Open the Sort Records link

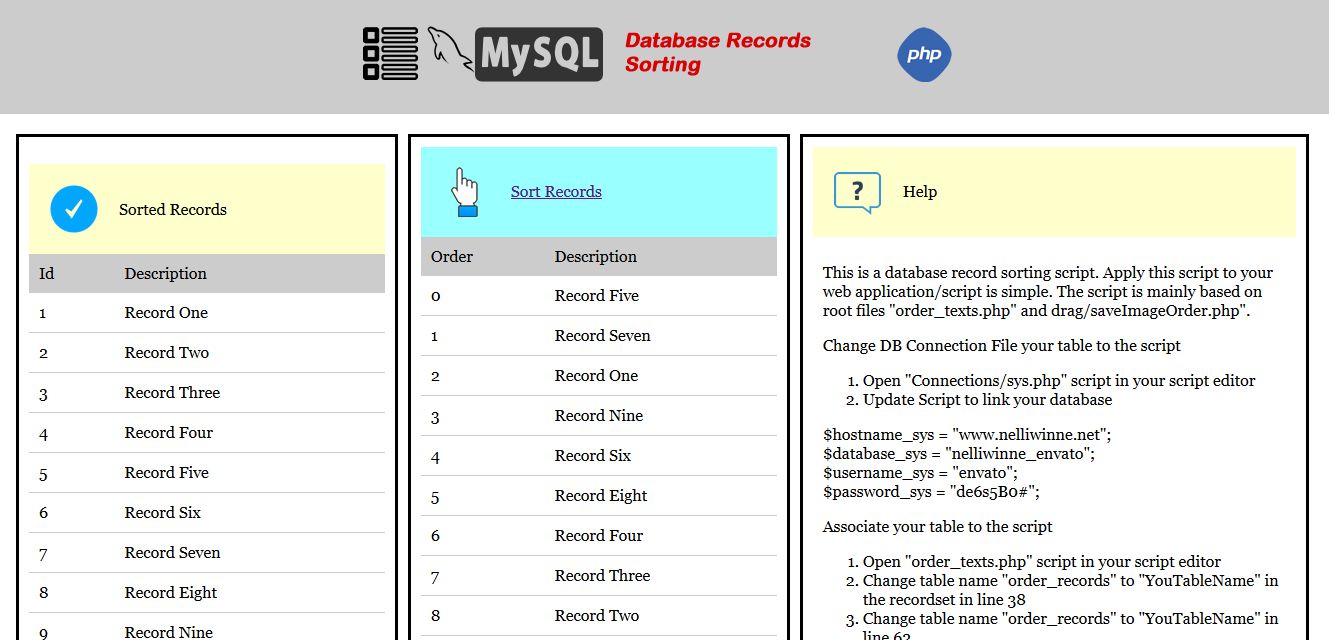(556, 192)
